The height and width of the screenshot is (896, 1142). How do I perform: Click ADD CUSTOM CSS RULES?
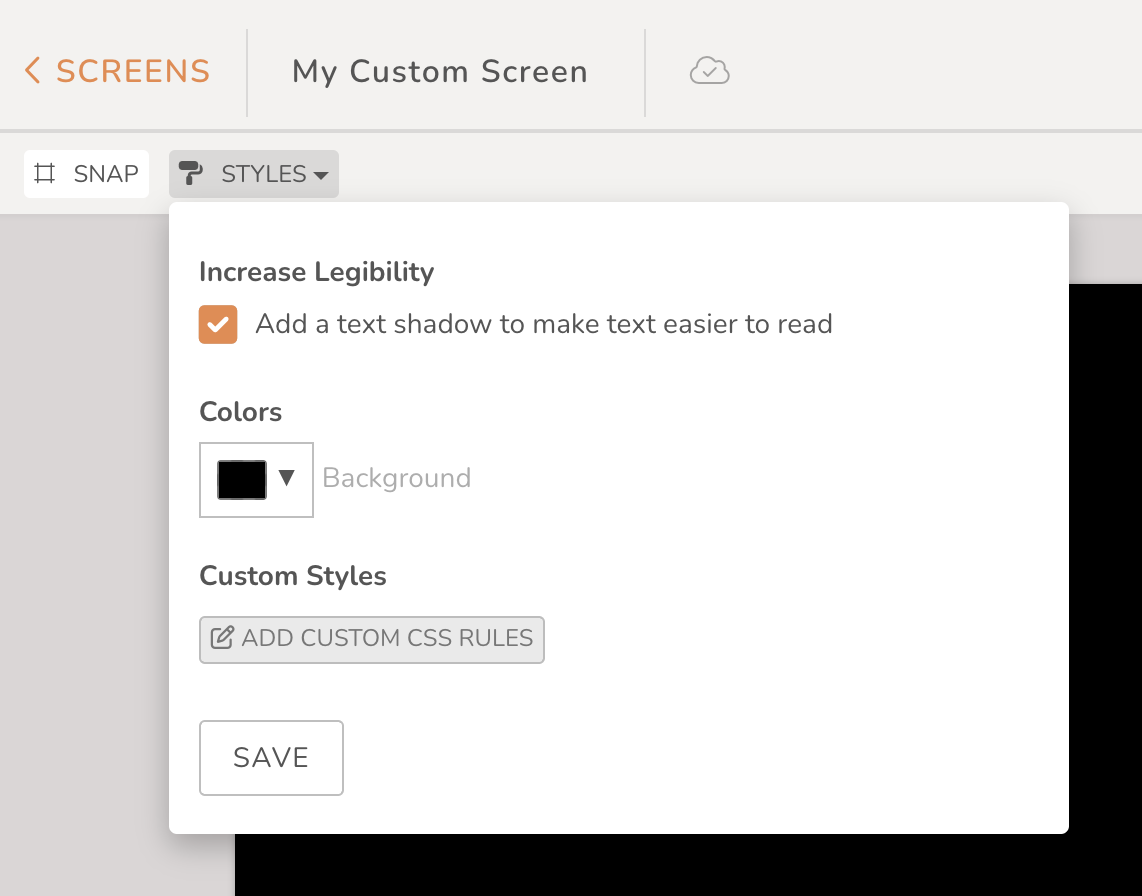(x=371, y=639)
